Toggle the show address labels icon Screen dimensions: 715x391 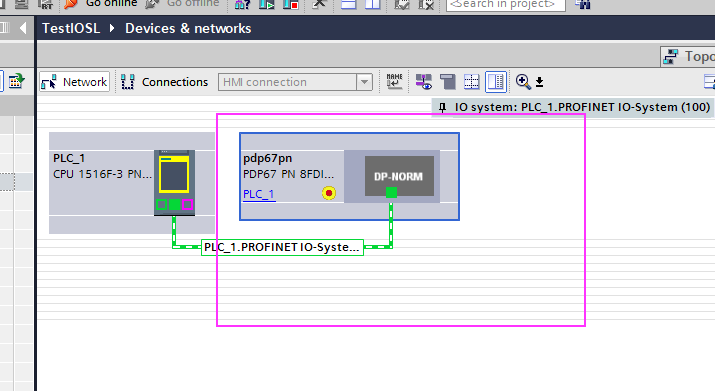(x=424, y=82)
